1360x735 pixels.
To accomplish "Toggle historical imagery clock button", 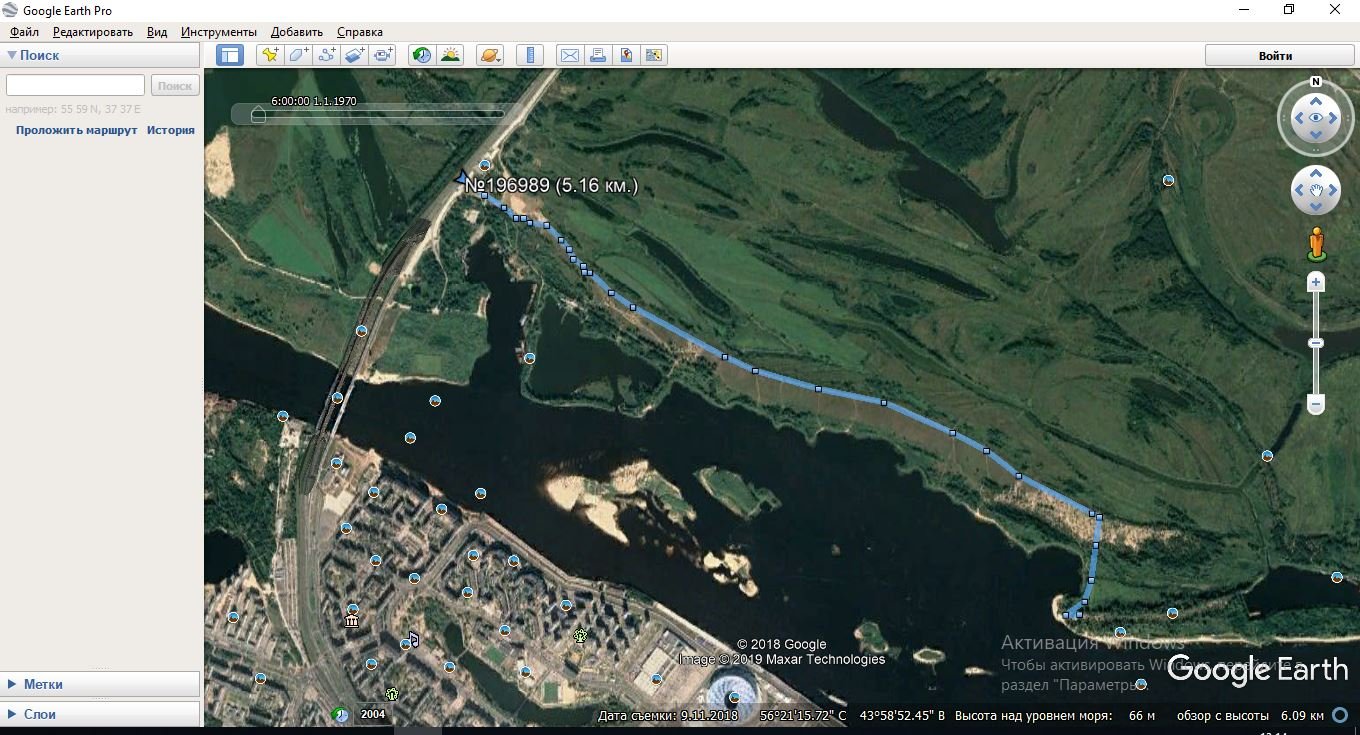I will 422,56.
